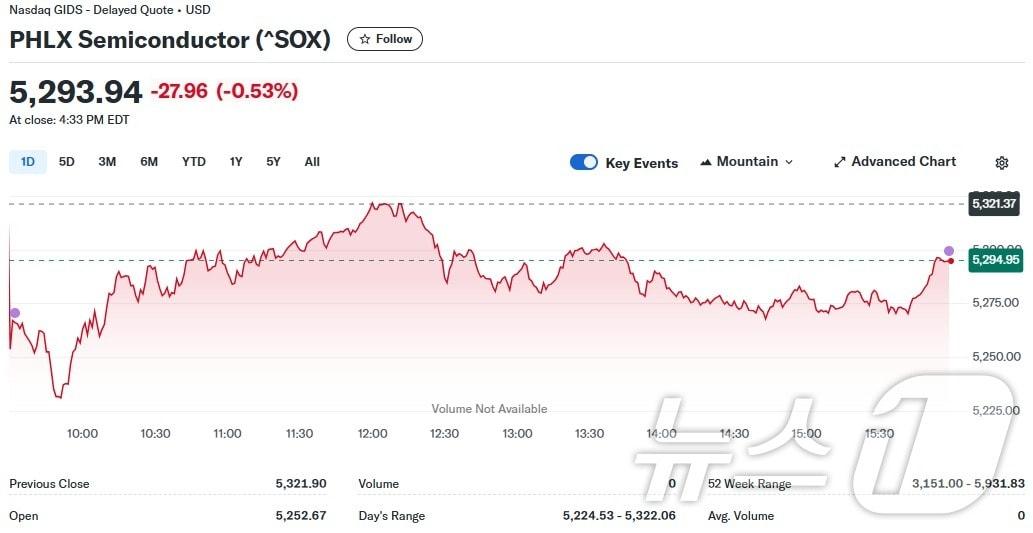Select the 1D time range tab
Image resolution: width=1033 pixels, height=533 pixels.
[x=28, y=162]
